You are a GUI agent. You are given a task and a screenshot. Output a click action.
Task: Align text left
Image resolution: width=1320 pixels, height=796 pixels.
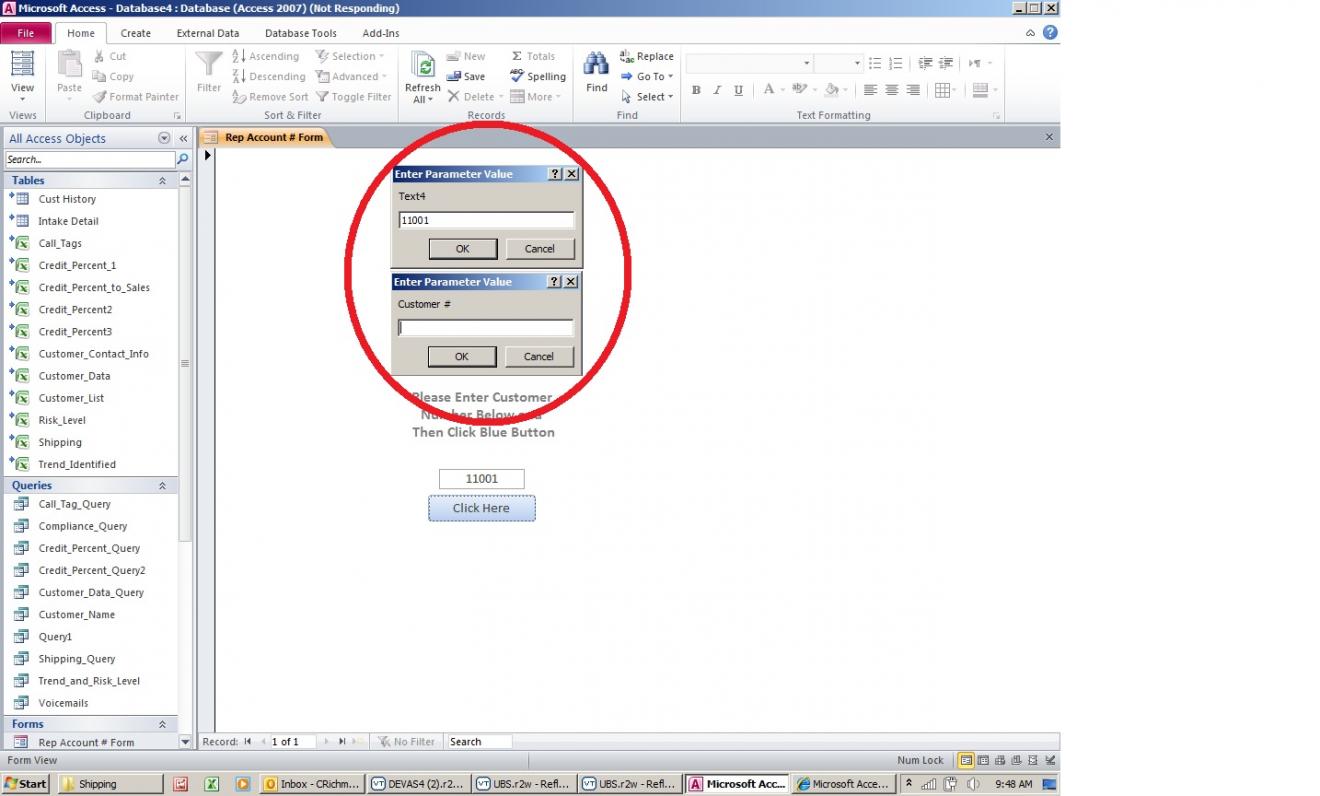(870, 90)
